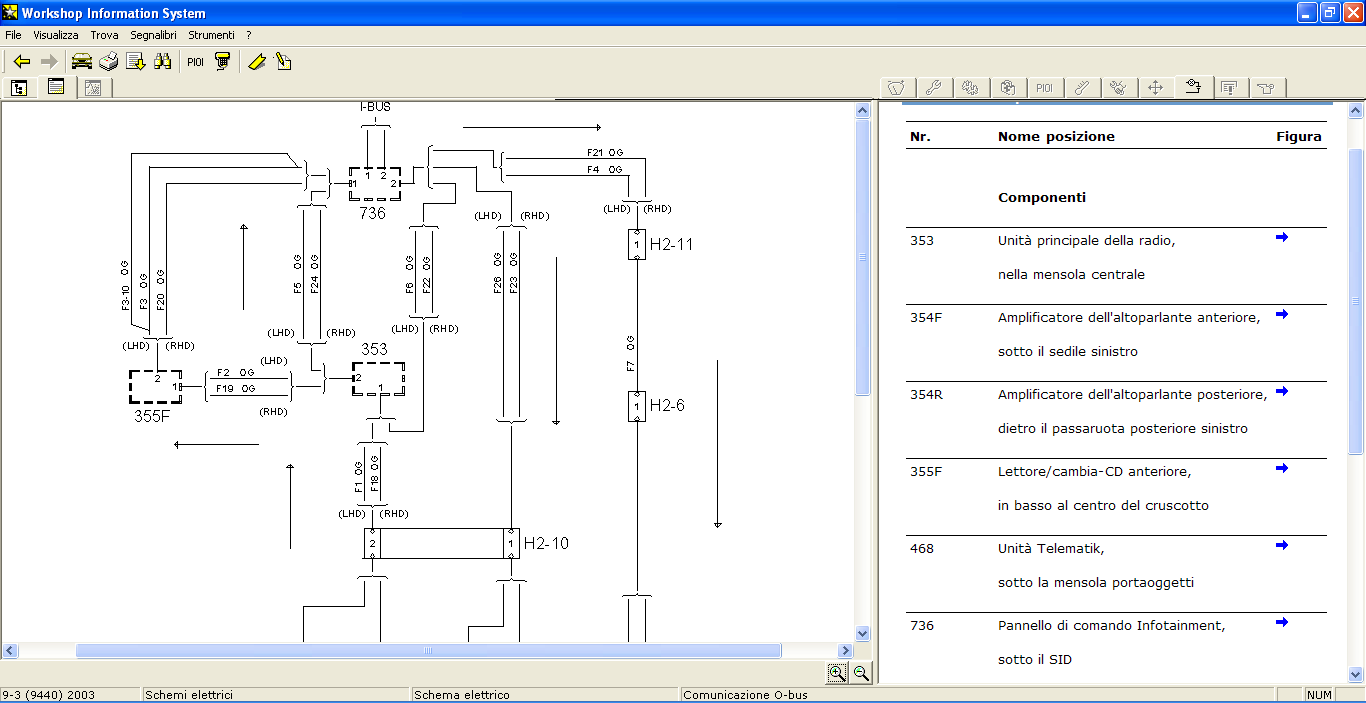1366x703 pixels.
Task: Zoom out of the wiring diagram
Action: (x=860, y=673)
